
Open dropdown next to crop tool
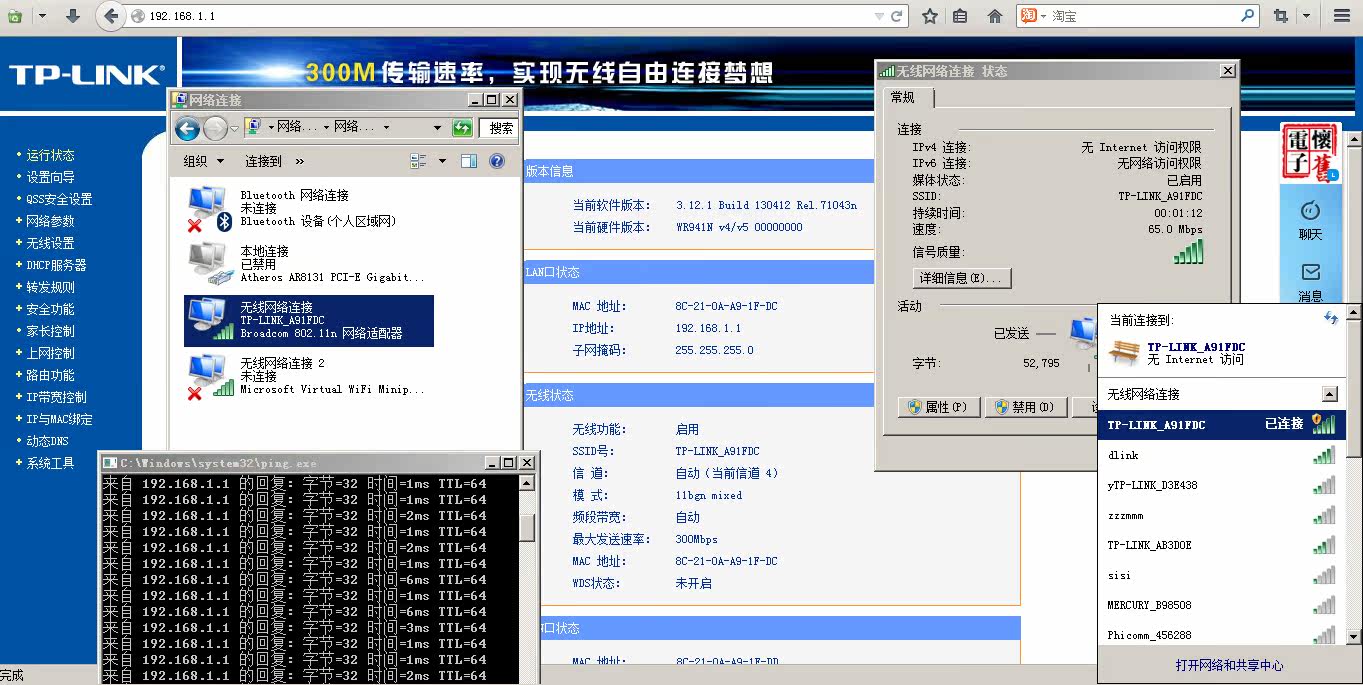tap(1306, 16)
